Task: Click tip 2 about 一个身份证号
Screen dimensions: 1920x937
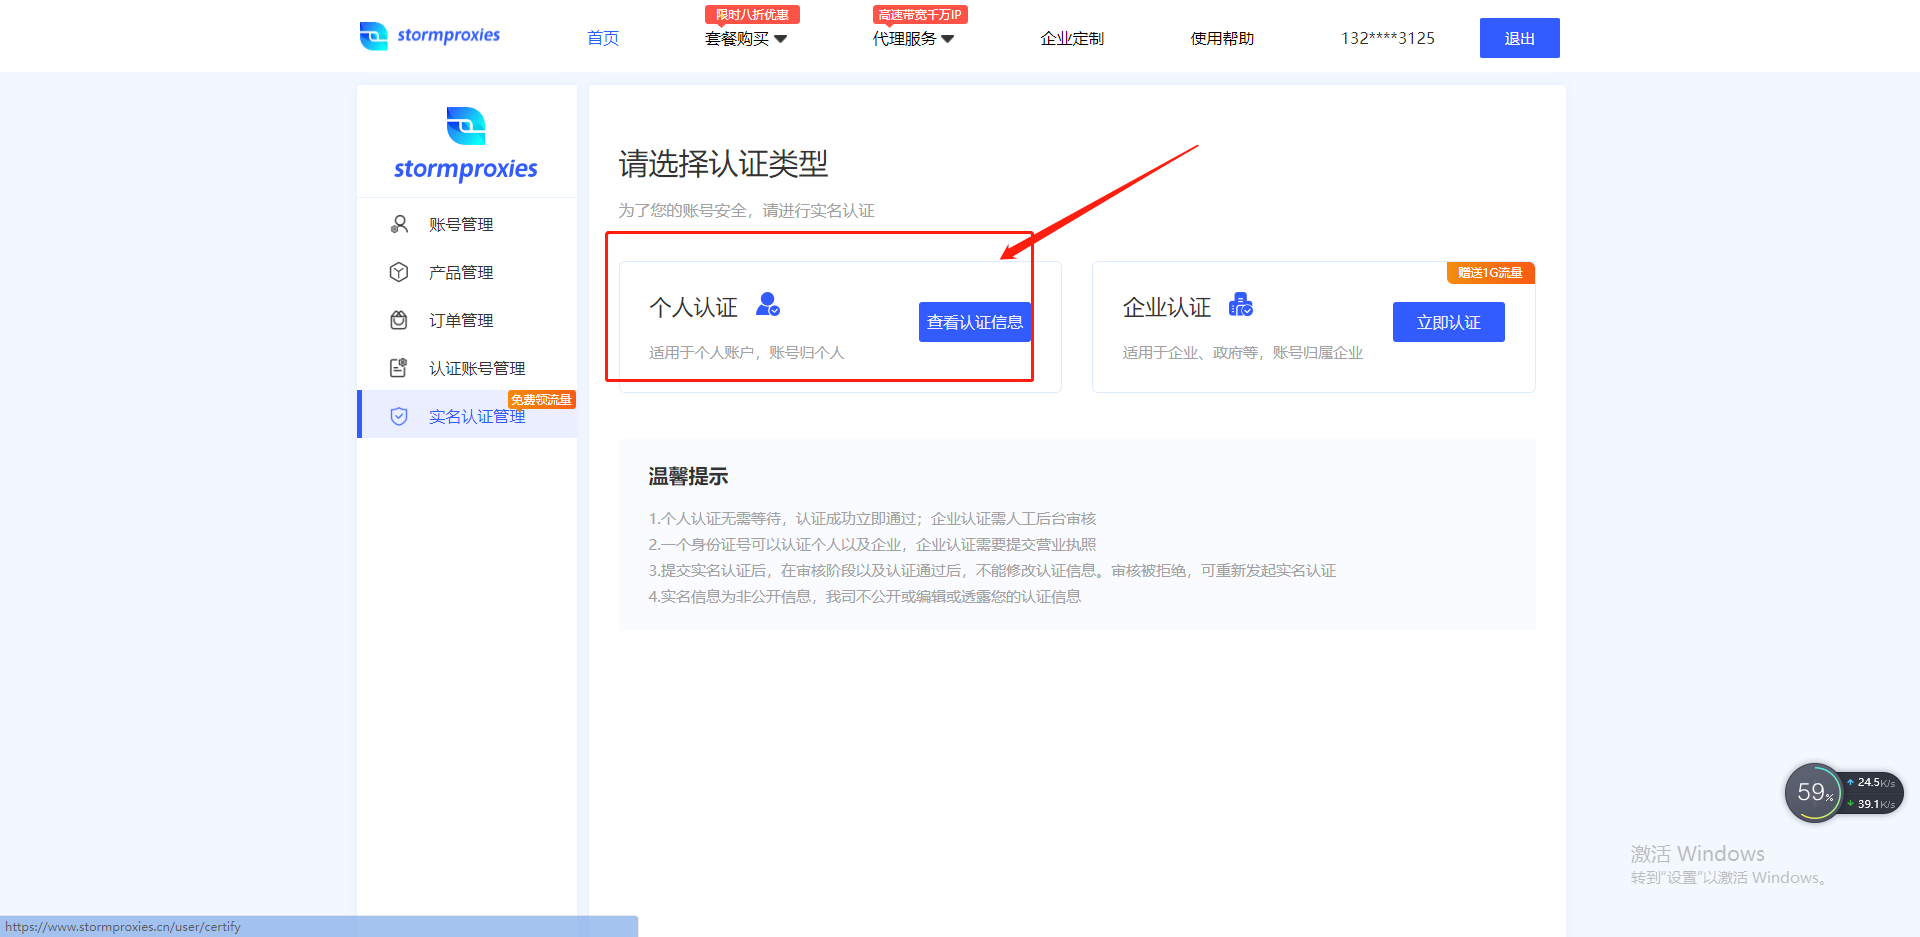Action: [x=872, y=544]
